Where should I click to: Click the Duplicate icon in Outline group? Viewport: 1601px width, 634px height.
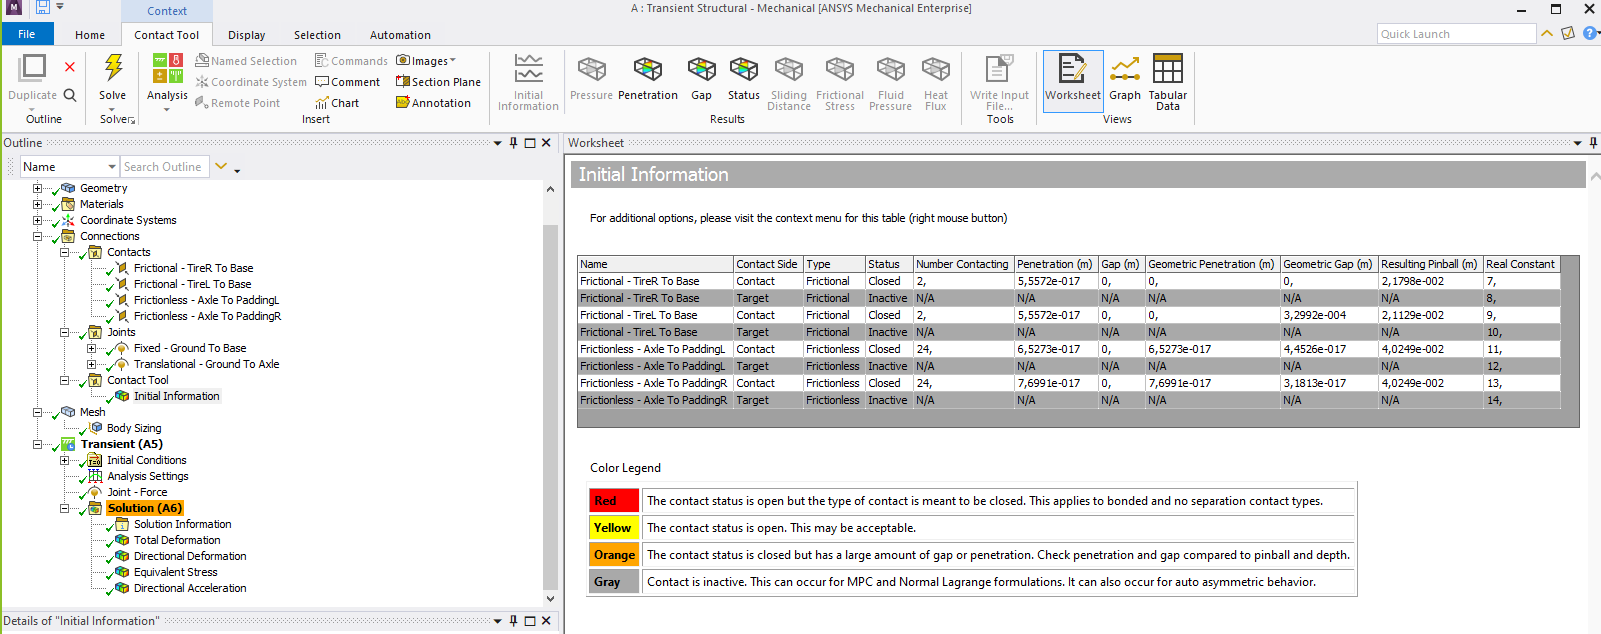tap(33, 68)
